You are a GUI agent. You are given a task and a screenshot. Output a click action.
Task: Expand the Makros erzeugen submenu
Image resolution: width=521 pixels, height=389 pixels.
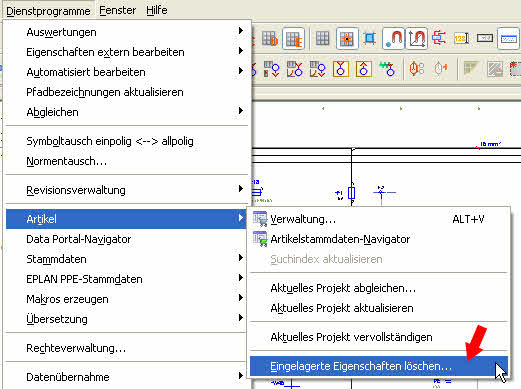(127, 299)
